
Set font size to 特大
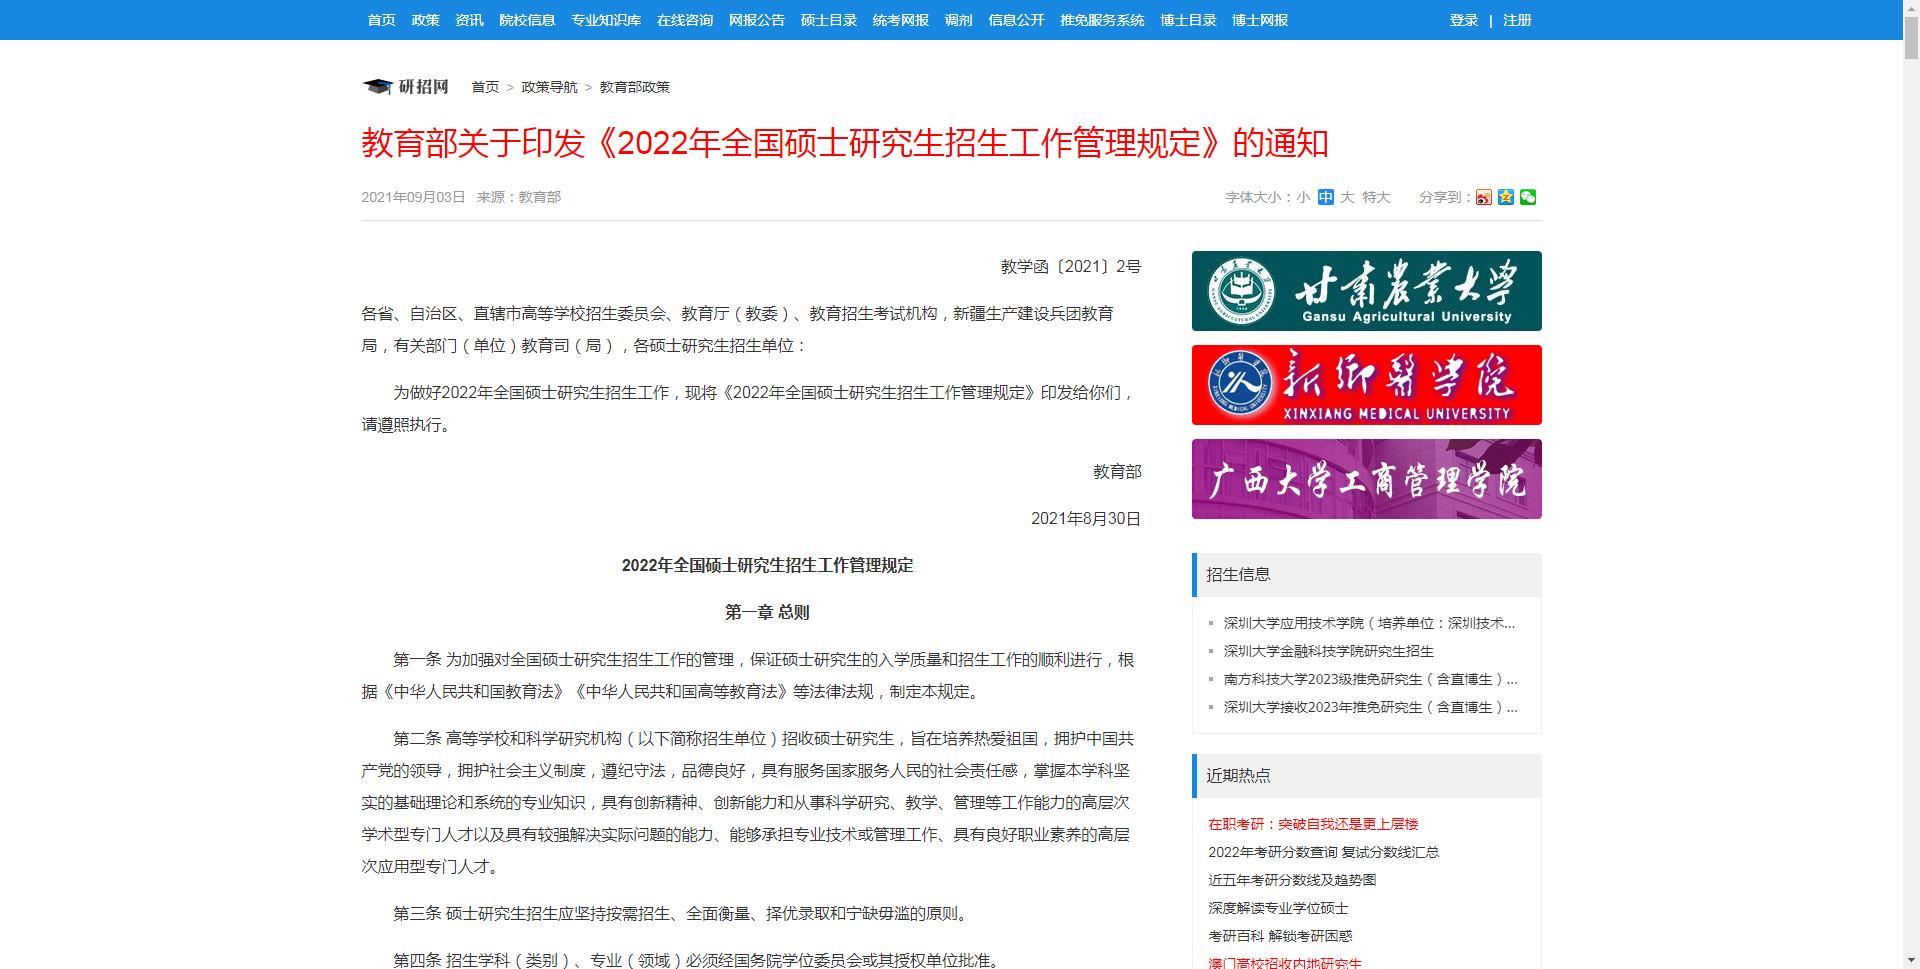tap(1376, 197)
